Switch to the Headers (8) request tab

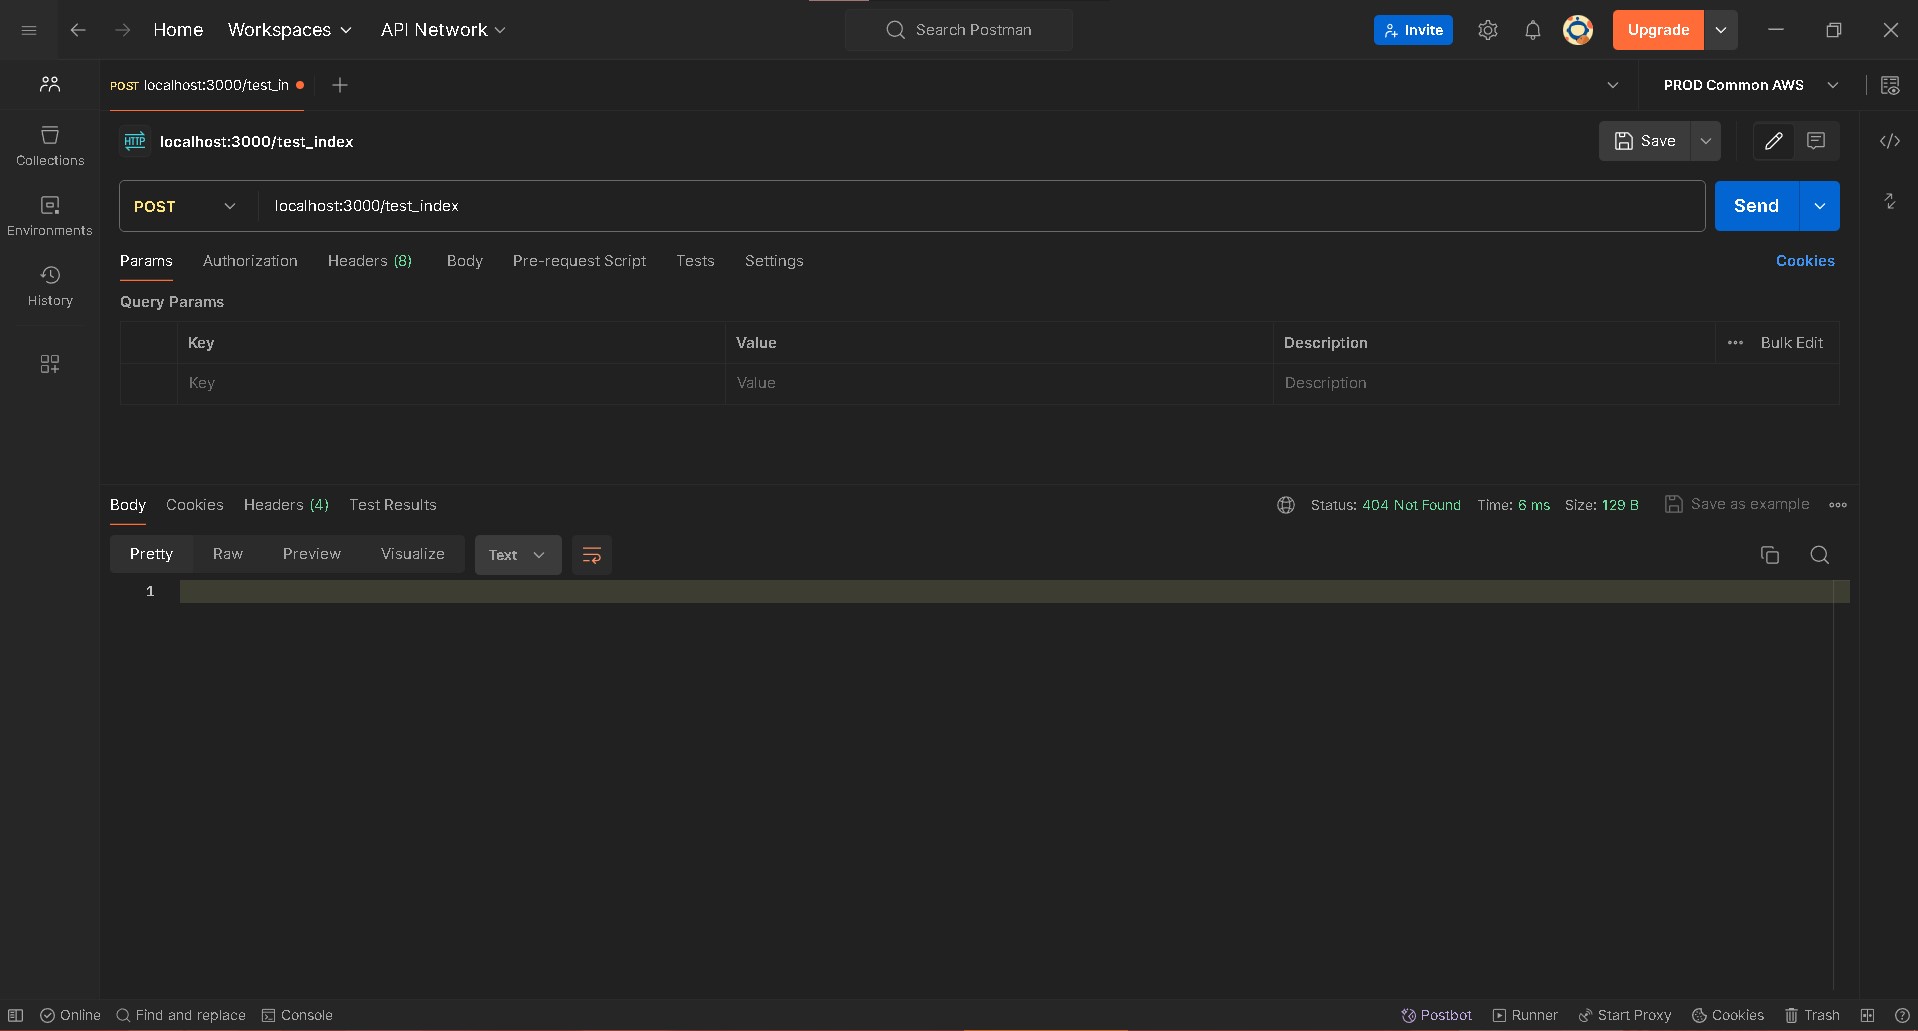tap(369, 261)
